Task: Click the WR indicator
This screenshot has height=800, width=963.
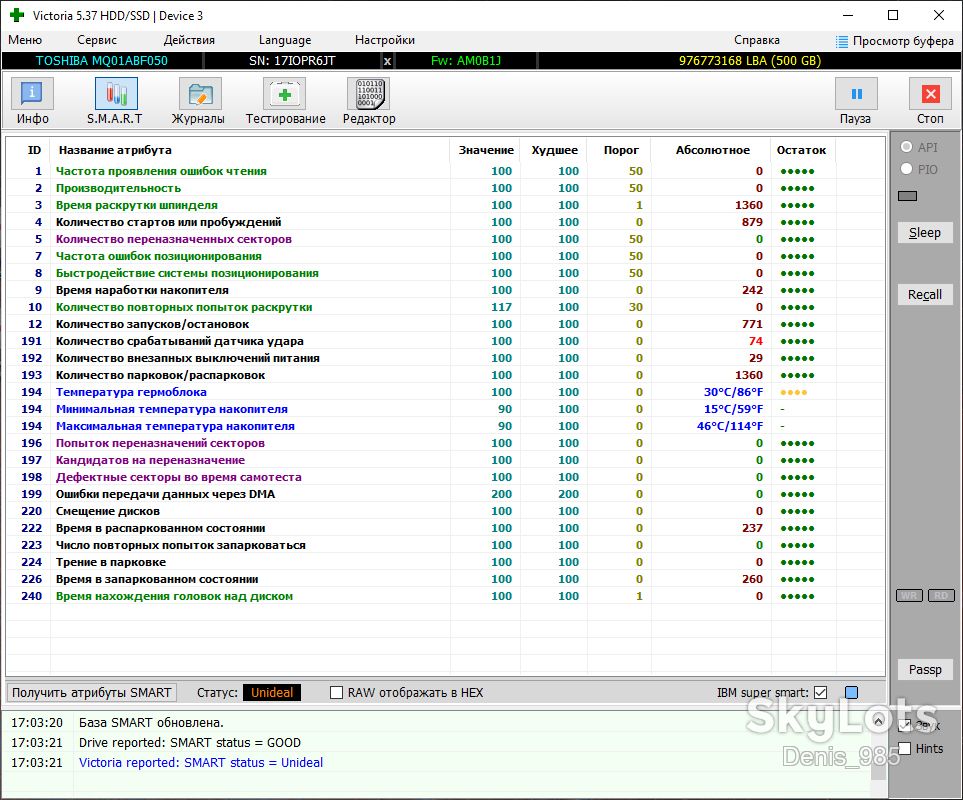Action: pos(910,596)
